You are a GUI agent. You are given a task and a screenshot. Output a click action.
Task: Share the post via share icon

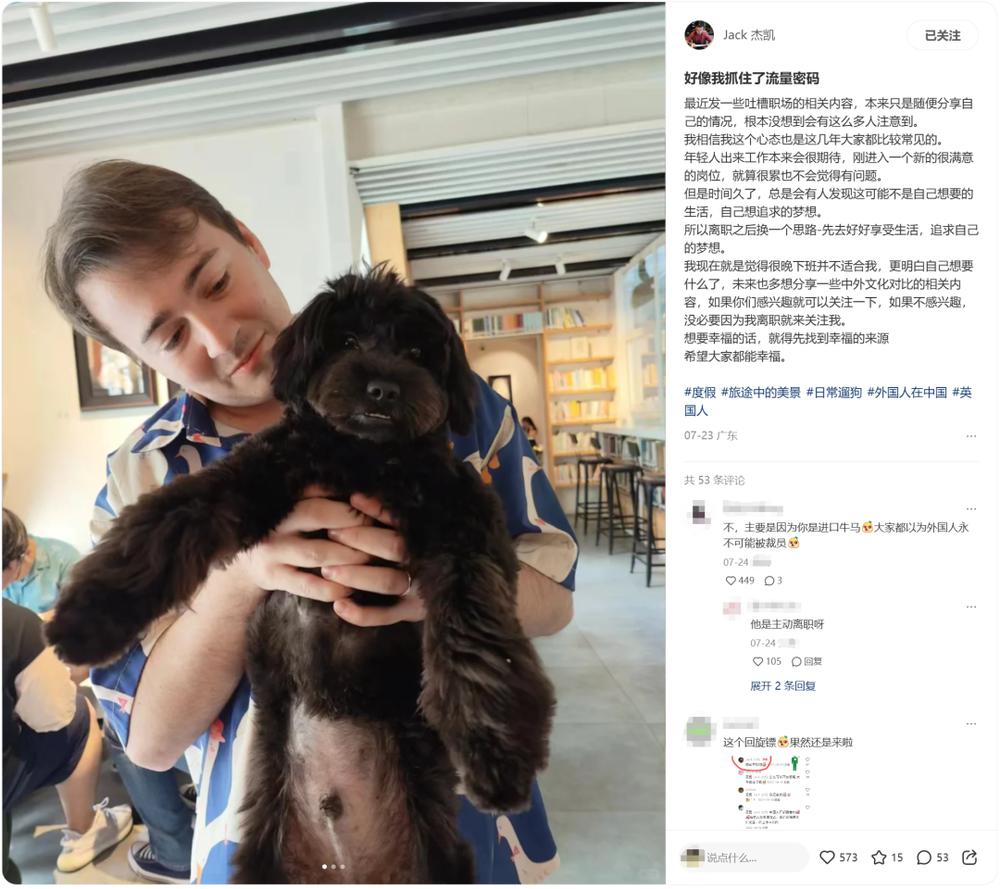969,857
